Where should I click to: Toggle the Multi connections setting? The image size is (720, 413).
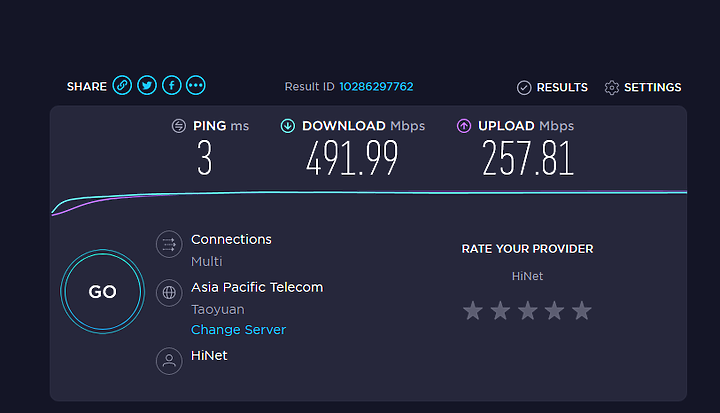point(207,261)
